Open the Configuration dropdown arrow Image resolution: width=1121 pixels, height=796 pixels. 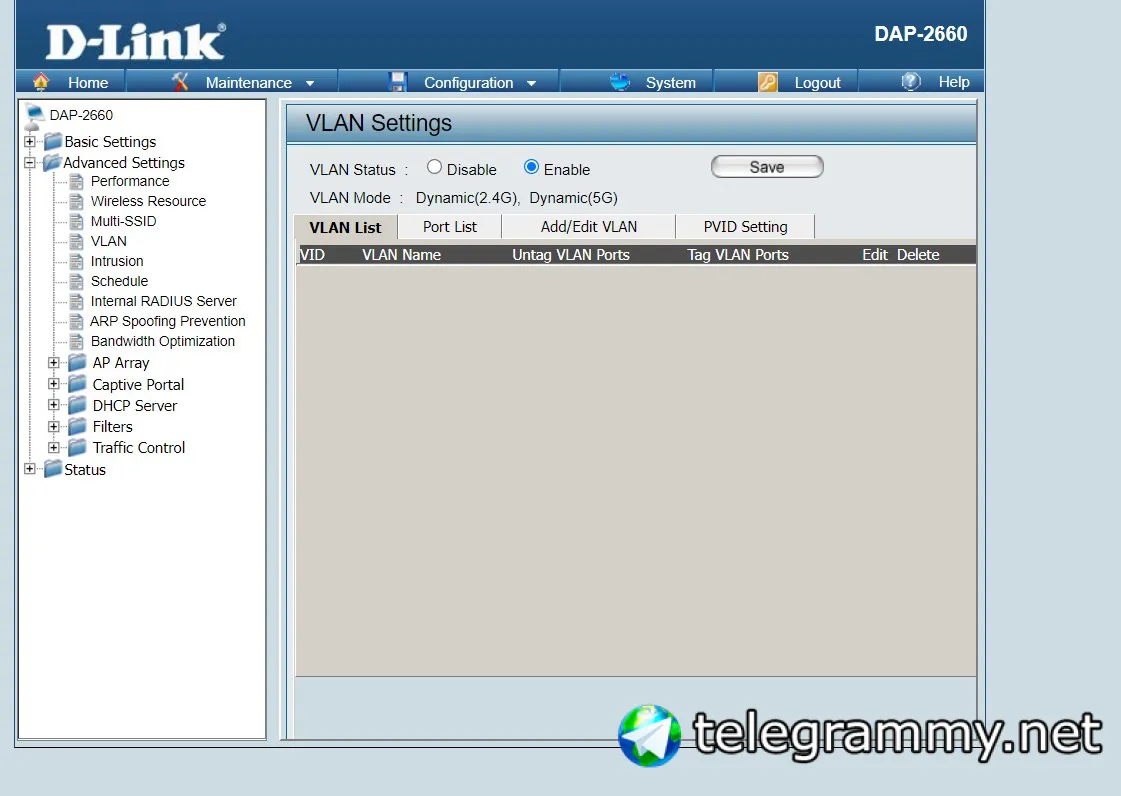coord(531,84)
